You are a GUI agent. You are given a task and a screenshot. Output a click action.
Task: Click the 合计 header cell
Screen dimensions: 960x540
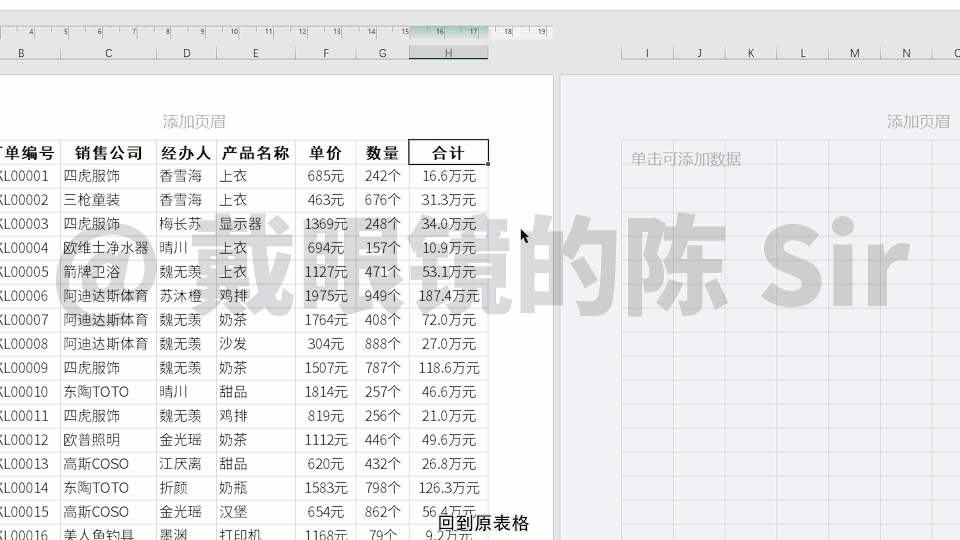click(x=449, y=152)
